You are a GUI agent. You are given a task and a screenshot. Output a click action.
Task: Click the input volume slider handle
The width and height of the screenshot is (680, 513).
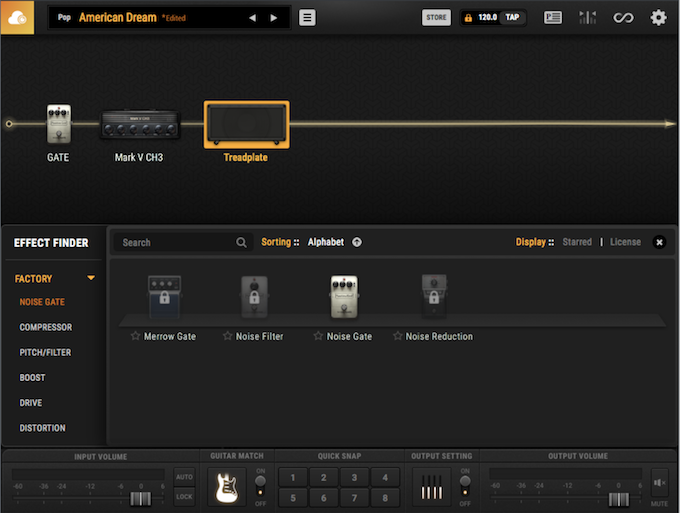click(141, 499)
